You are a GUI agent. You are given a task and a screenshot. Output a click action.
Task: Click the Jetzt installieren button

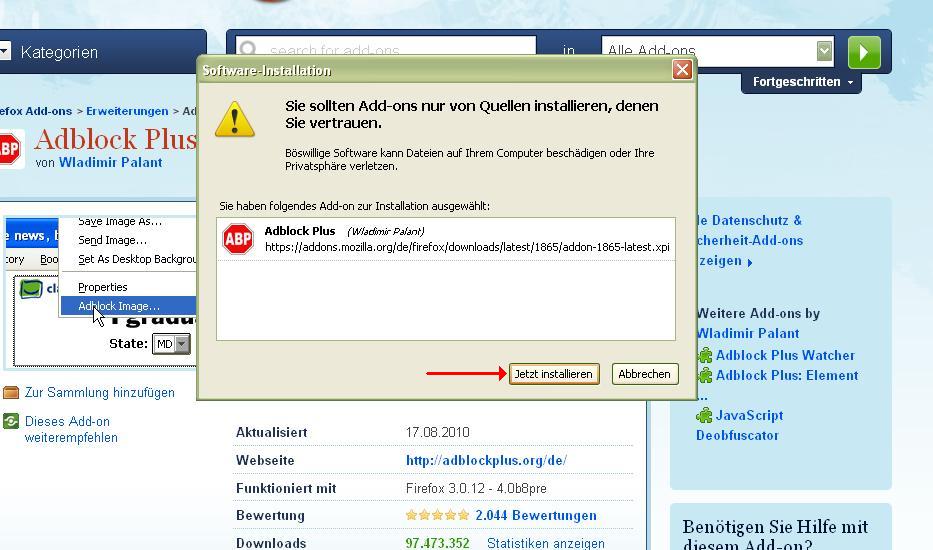pyautogui.click(x=554, y=374)
